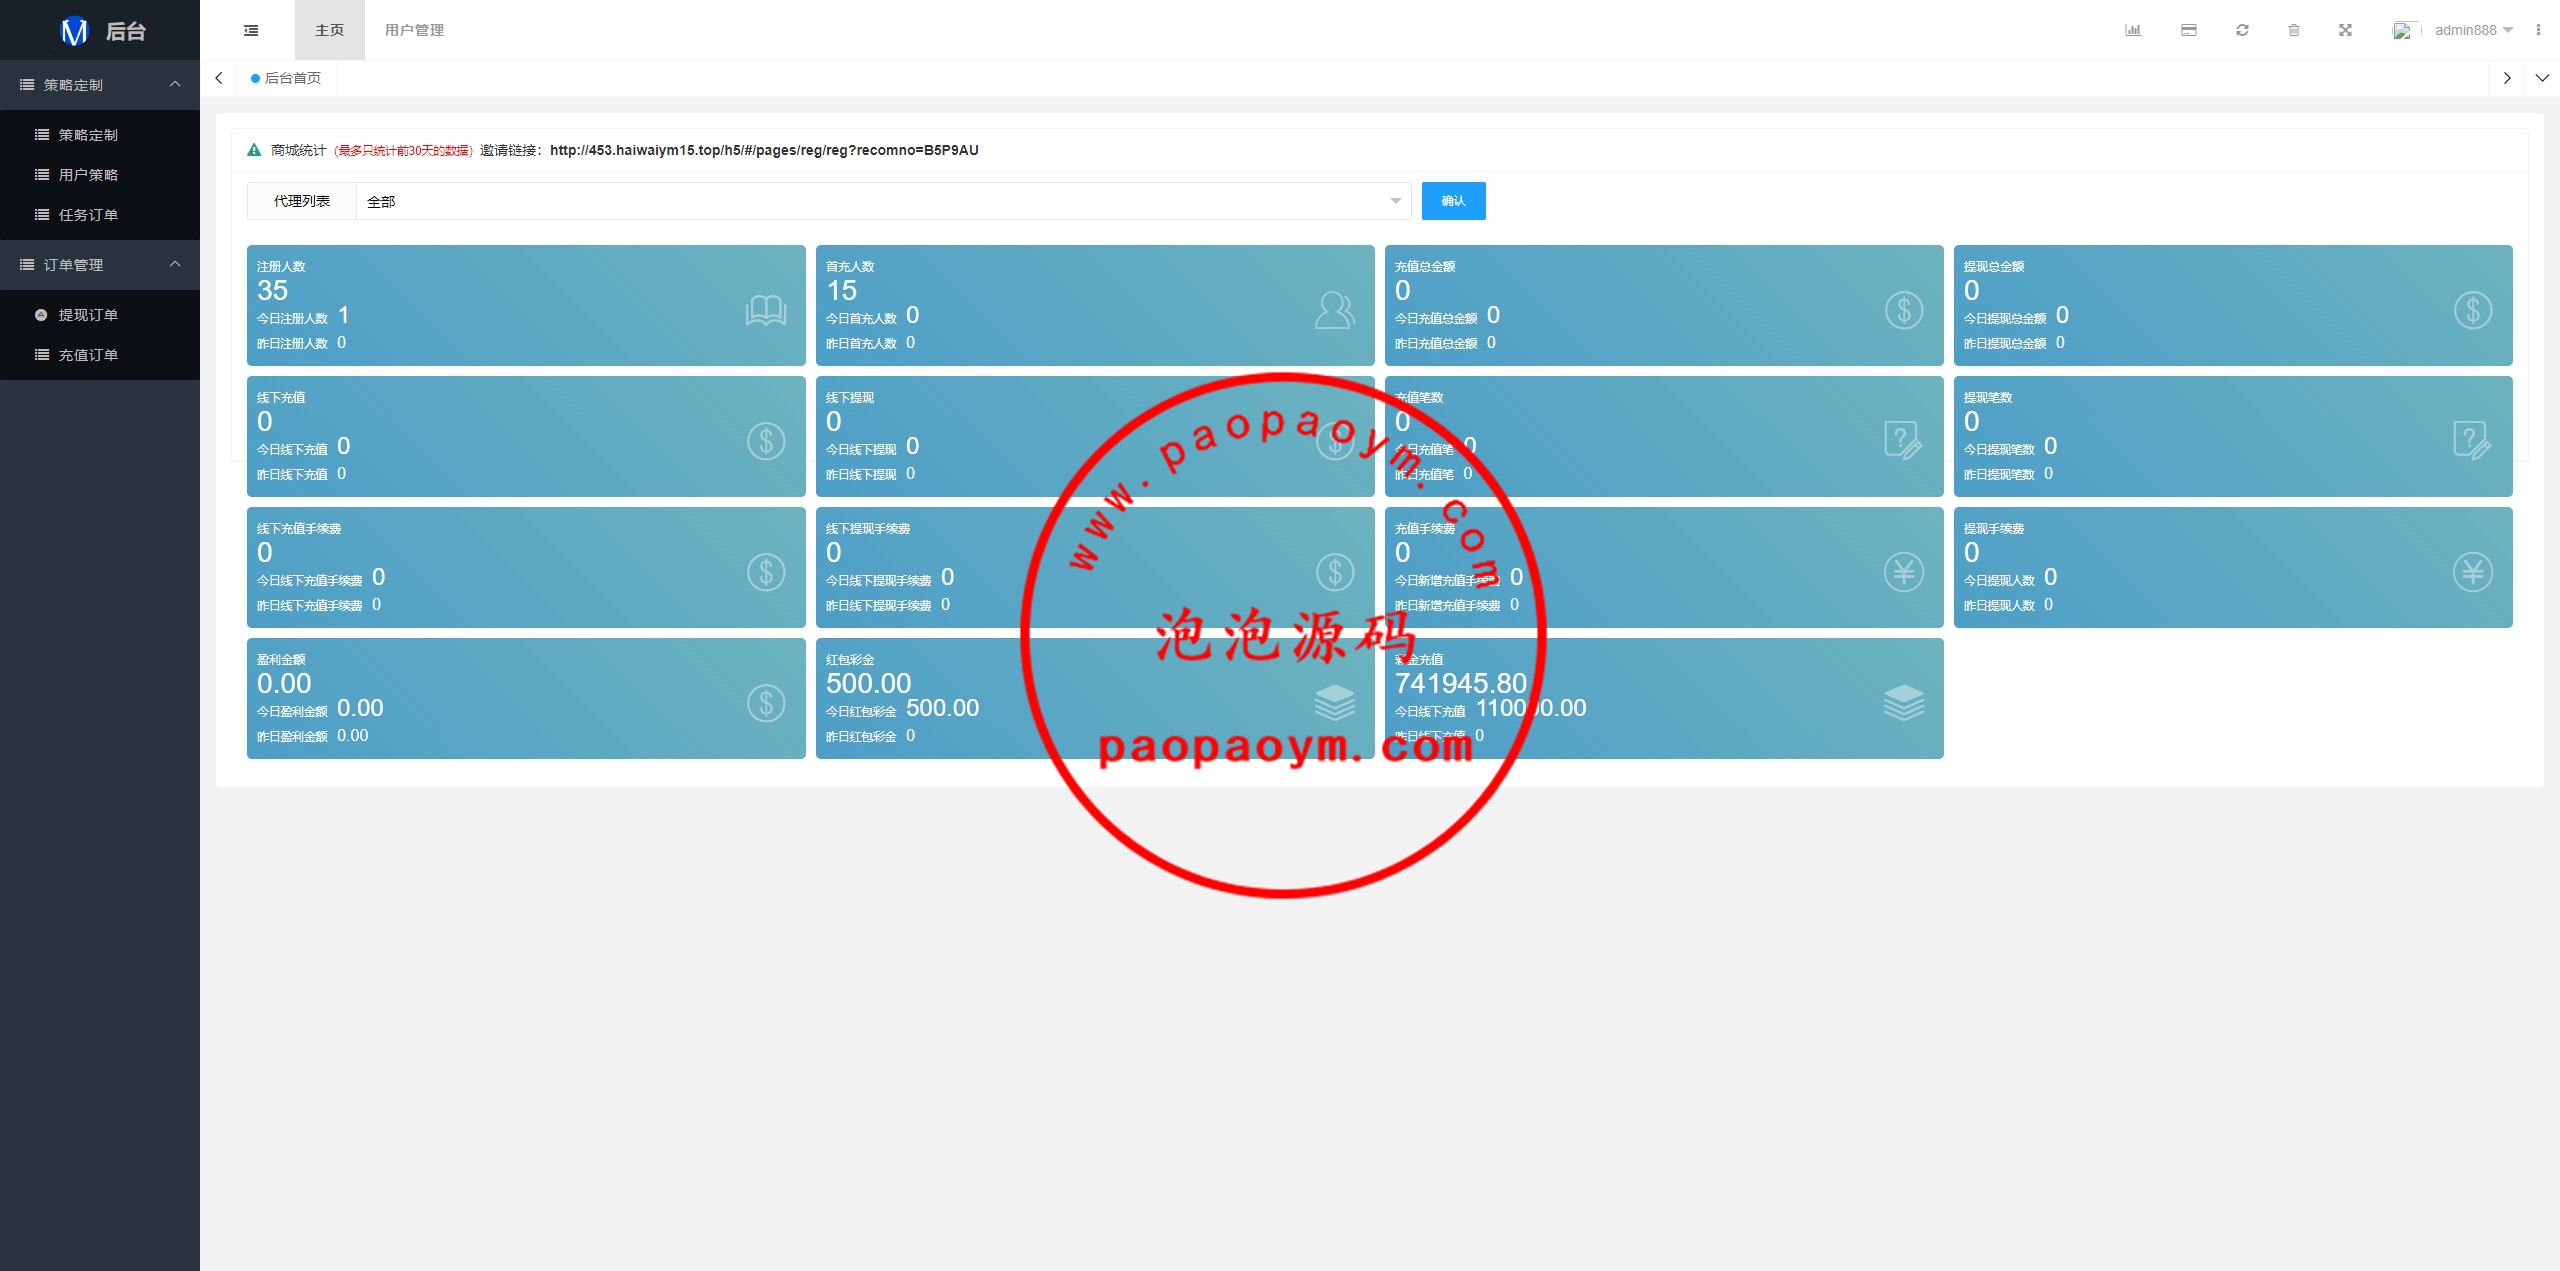Screen dimensions: 2560x1271
Task: Click the sidebar collapse menu icon
Action: [x=251, y=30]
